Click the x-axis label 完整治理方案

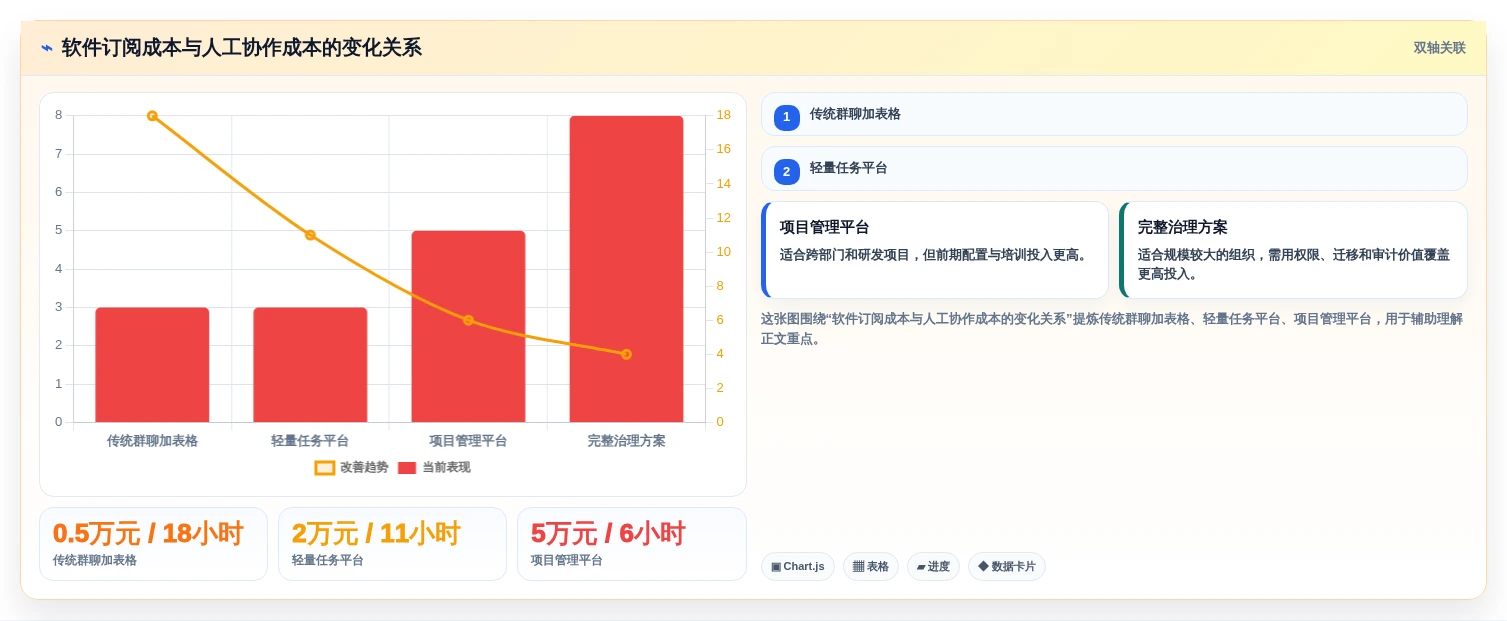click(626, 441)
